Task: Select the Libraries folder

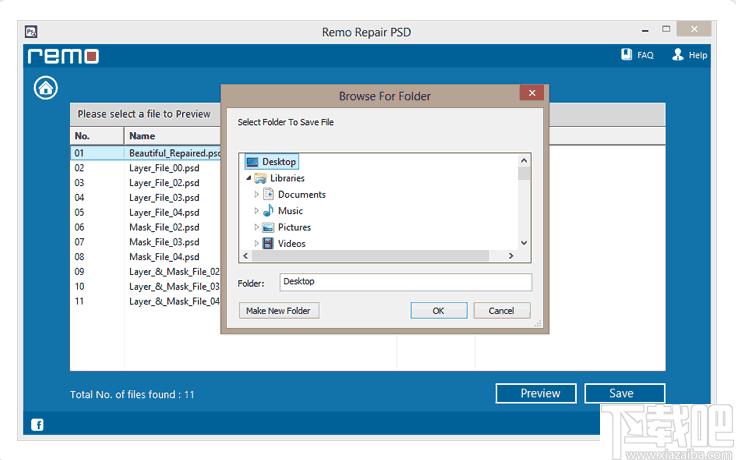Action: (x=280, y=178)
